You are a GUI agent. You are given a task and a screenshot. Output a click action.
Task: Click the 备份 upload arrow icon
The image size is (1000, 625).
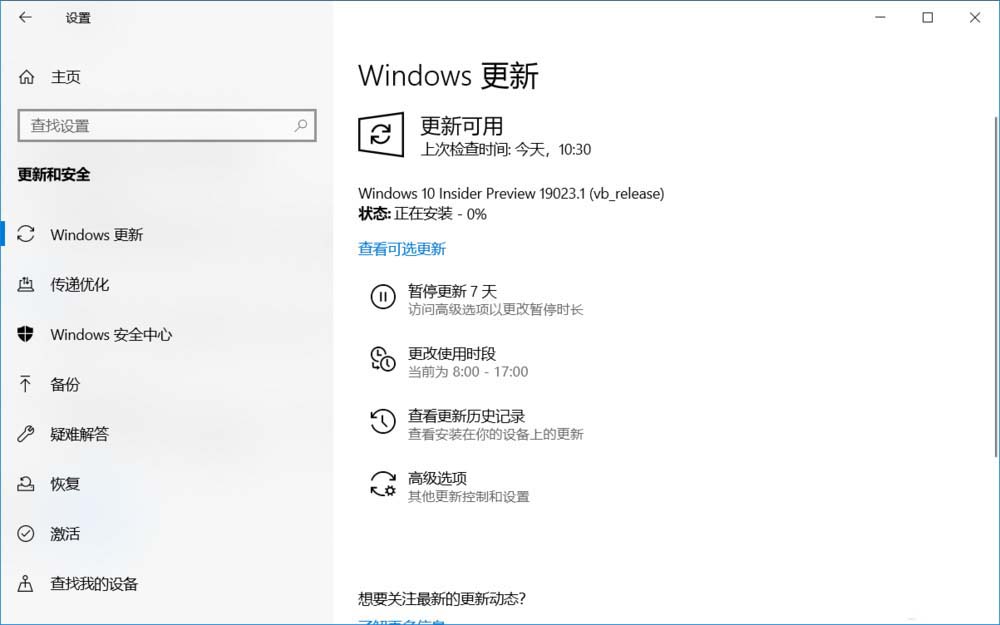pos(26,383)
